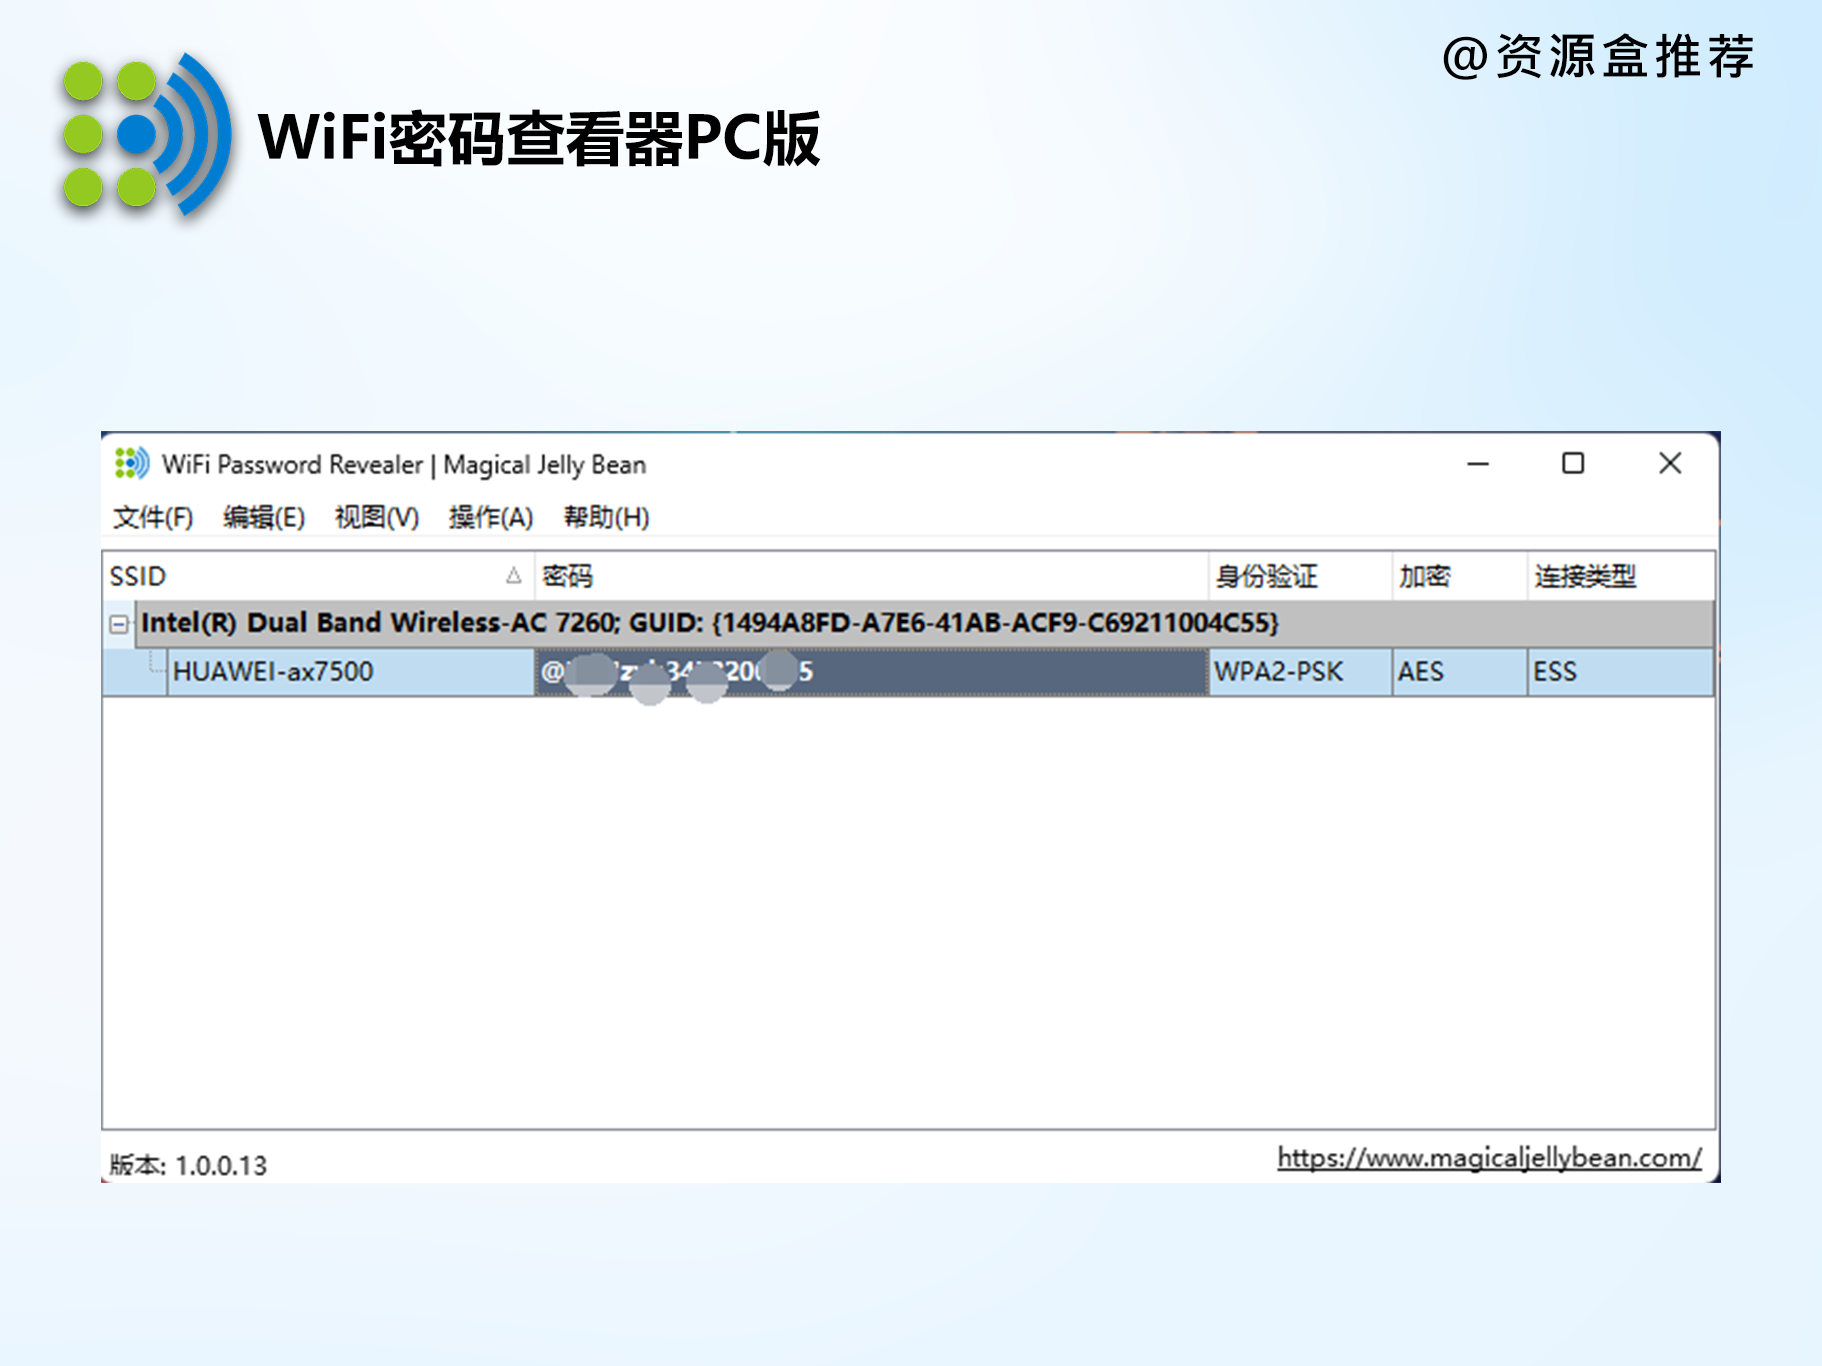
Task: Click the 密码 column header
Action: coord(871,576)
